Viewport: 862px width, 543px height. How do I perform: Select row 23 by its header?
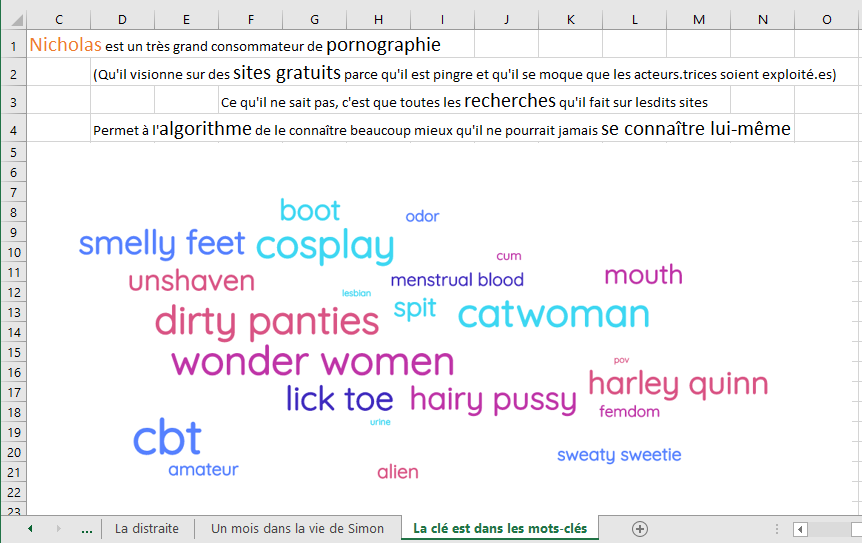pyautogui.click(x=13, y=510)
